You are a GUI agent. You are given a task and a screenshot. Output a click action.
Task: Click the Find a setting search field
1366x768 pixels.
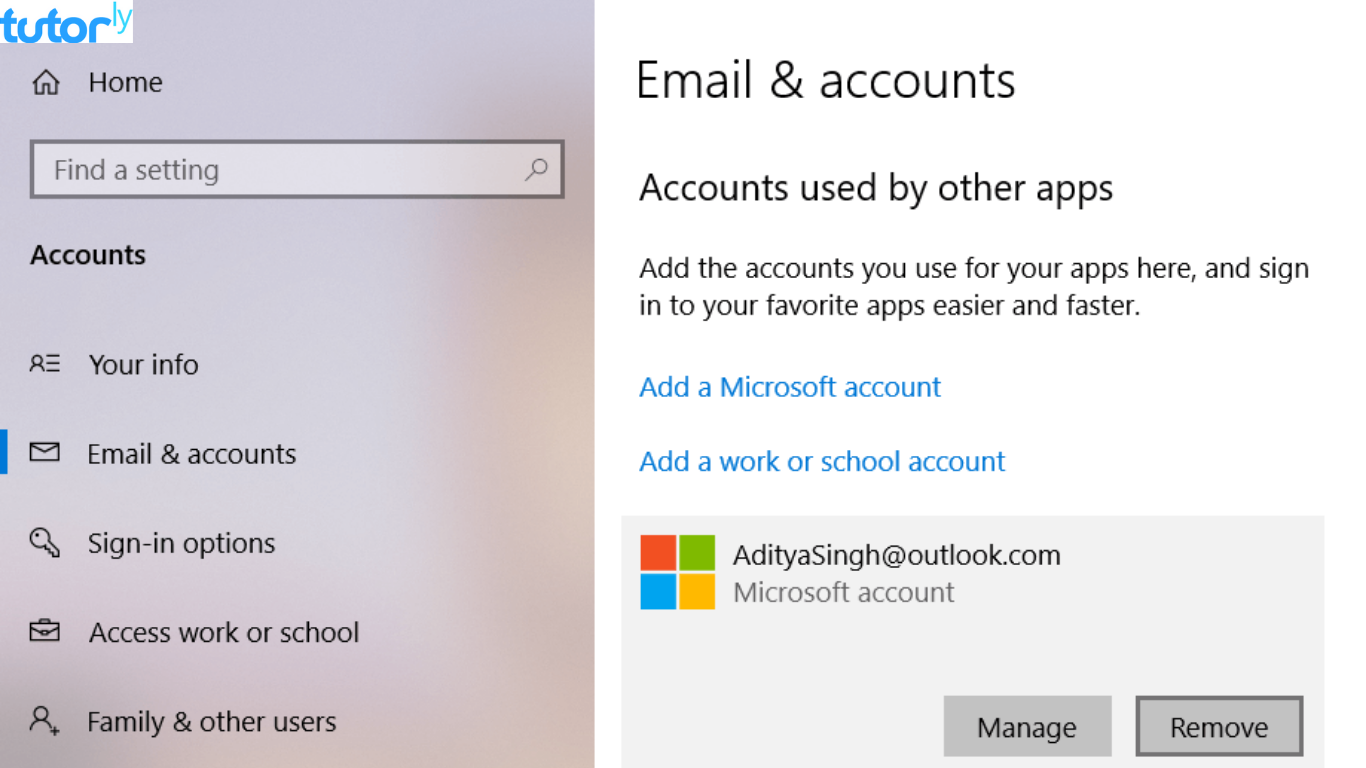point(280,169)
